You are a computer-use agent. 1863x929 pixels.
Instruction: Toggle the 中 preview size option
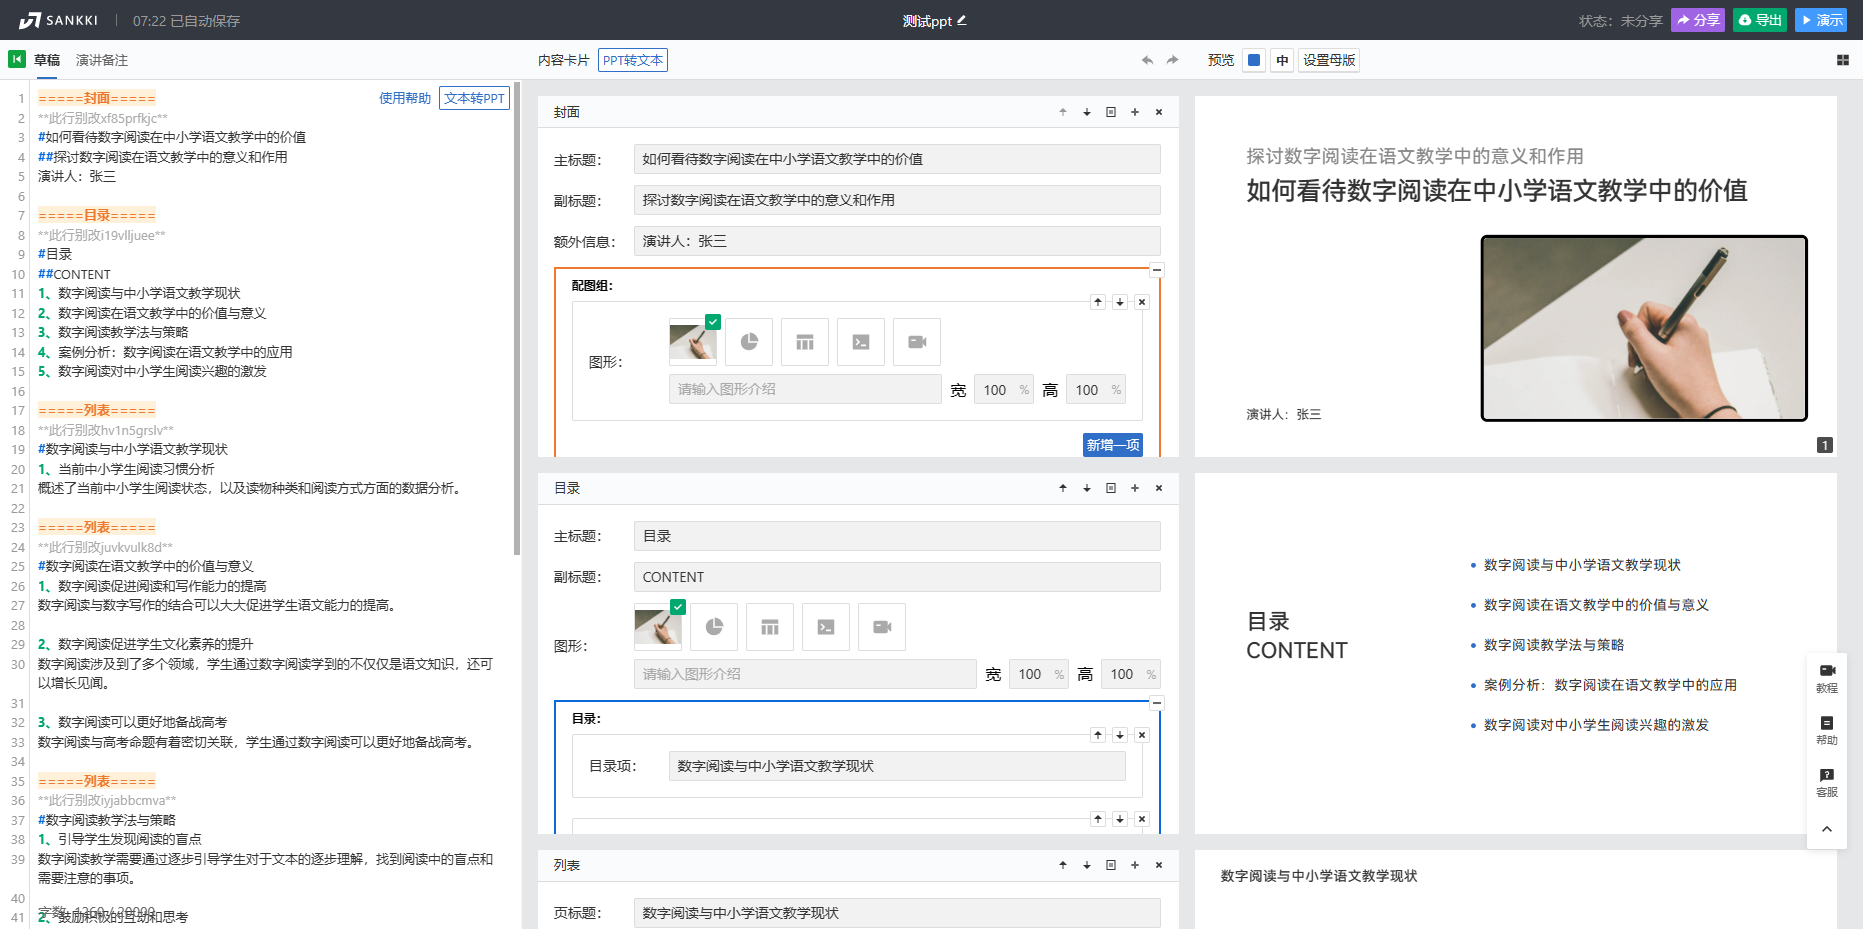pyautogui.click(x=1282, y=60)
